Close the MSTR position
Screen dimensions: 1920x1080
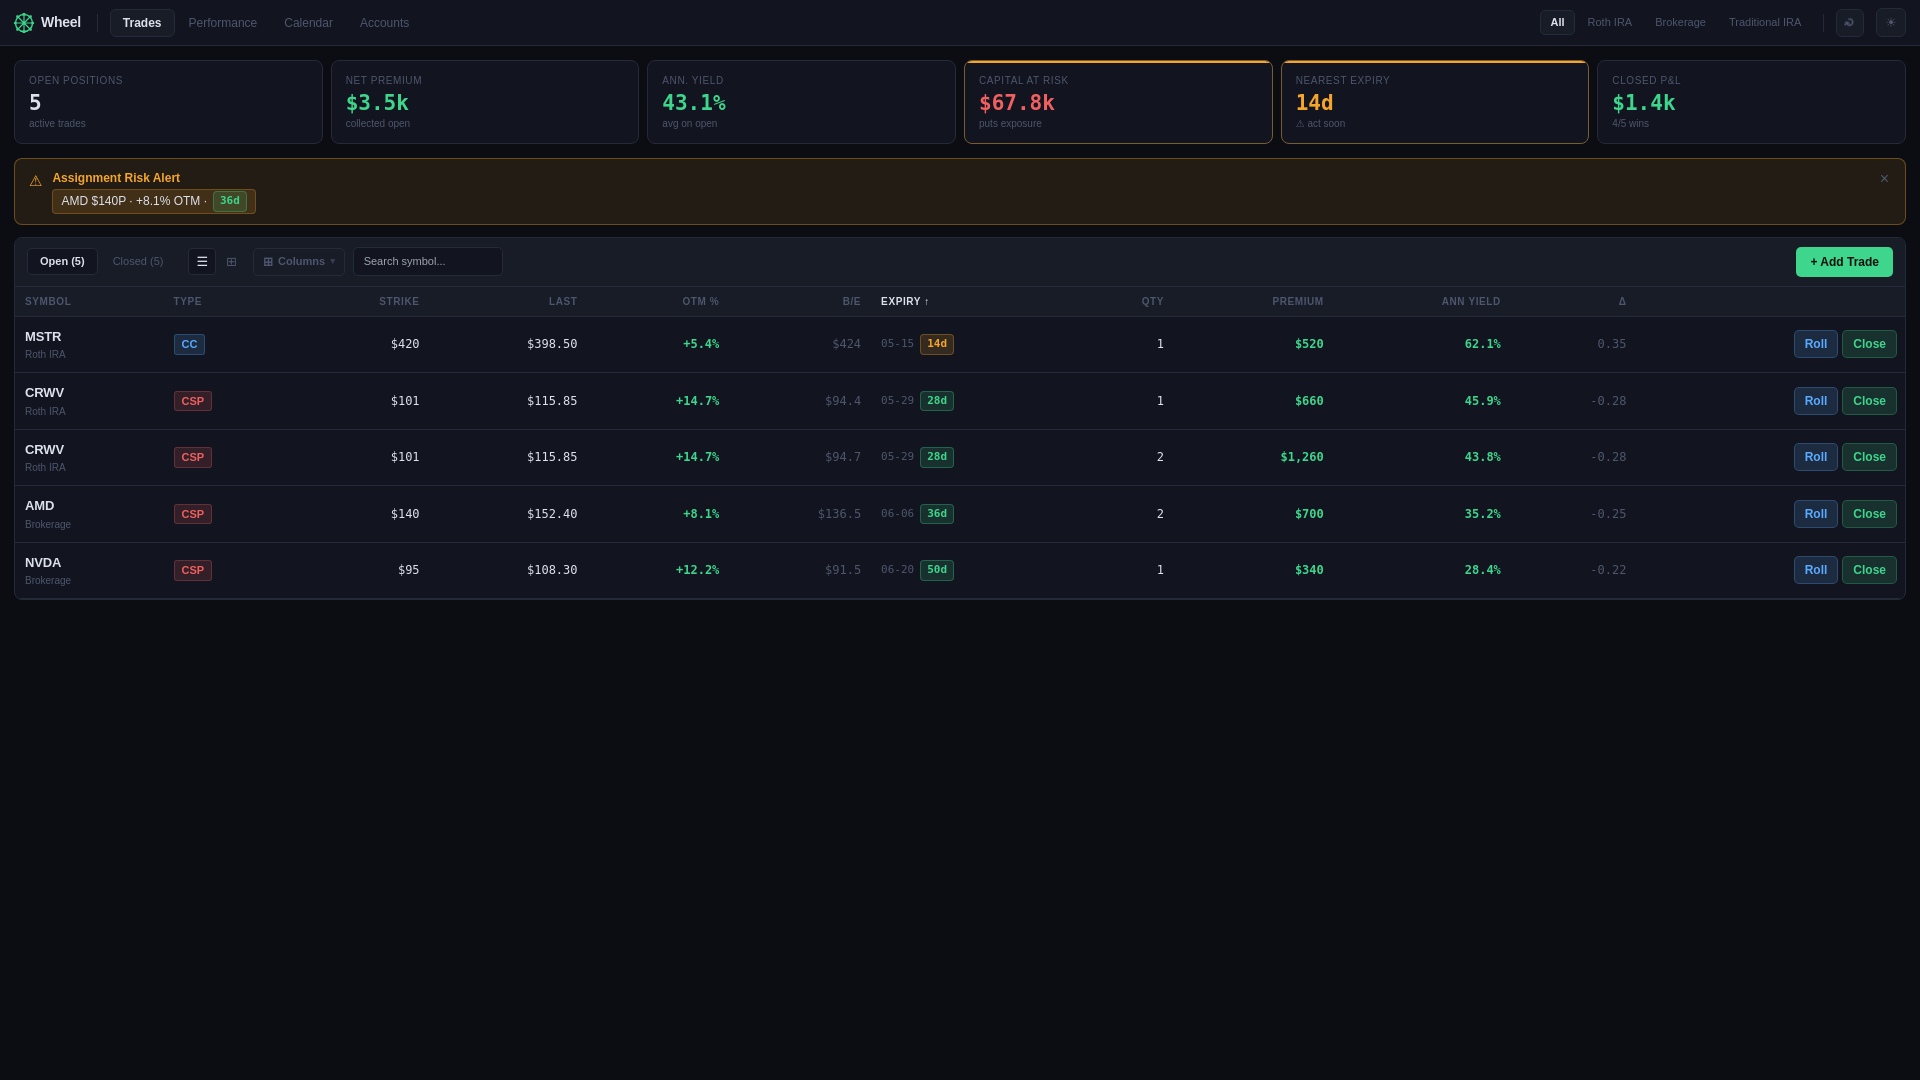click(x=1869, y=345)
